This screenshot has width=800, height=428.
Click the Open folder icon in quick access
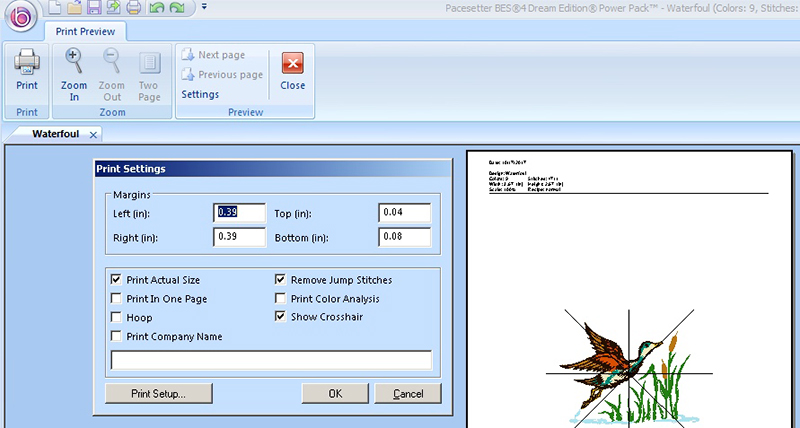tap(74, 8)
